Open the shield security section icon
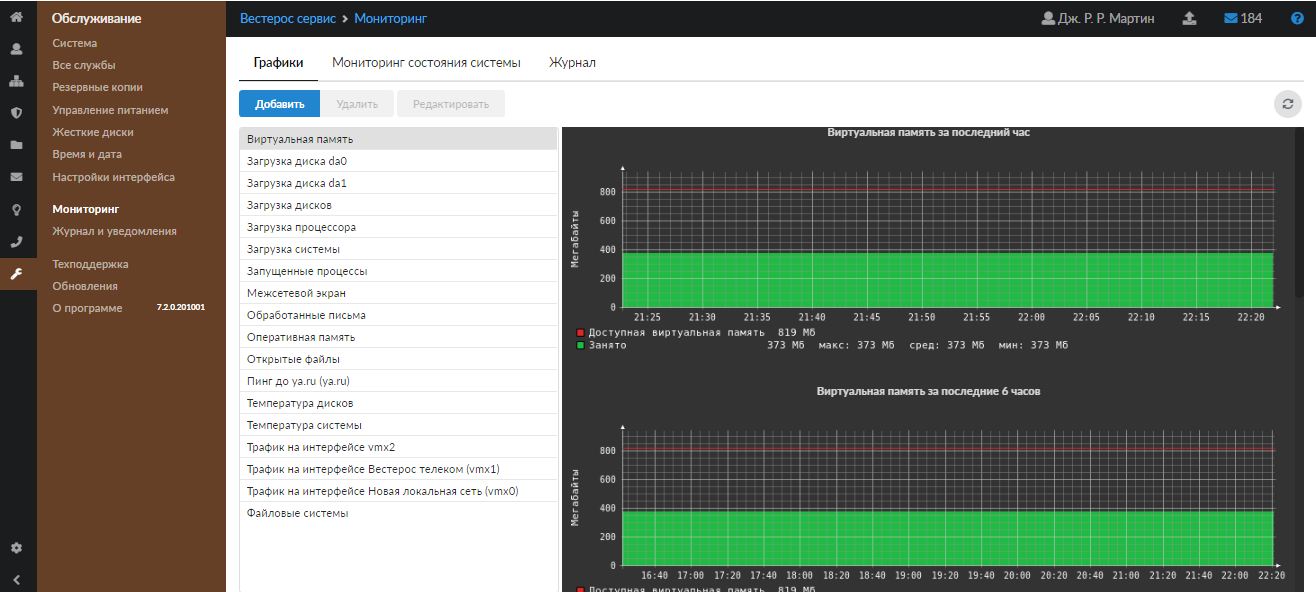The width and height of the screenshot is (1316, 592). coord(16,113)
